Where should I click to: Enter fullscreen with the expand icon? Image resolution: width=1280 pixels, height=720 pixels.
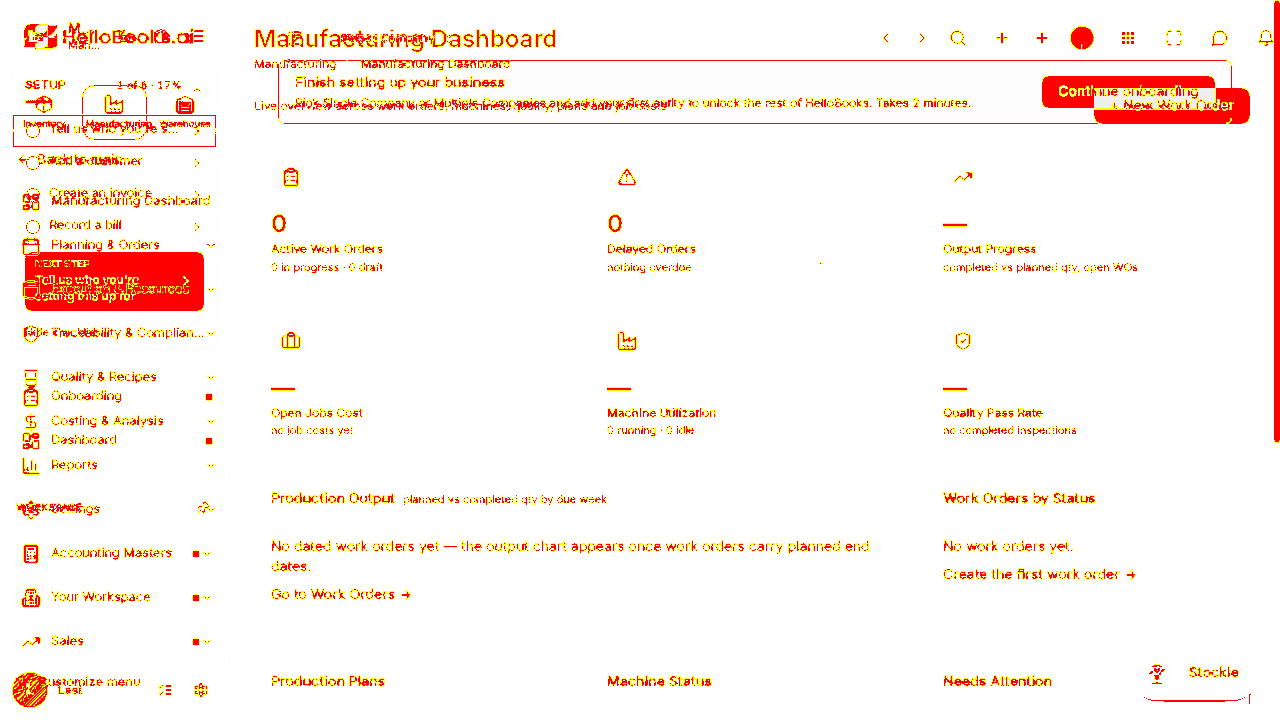click(1174, 38)
